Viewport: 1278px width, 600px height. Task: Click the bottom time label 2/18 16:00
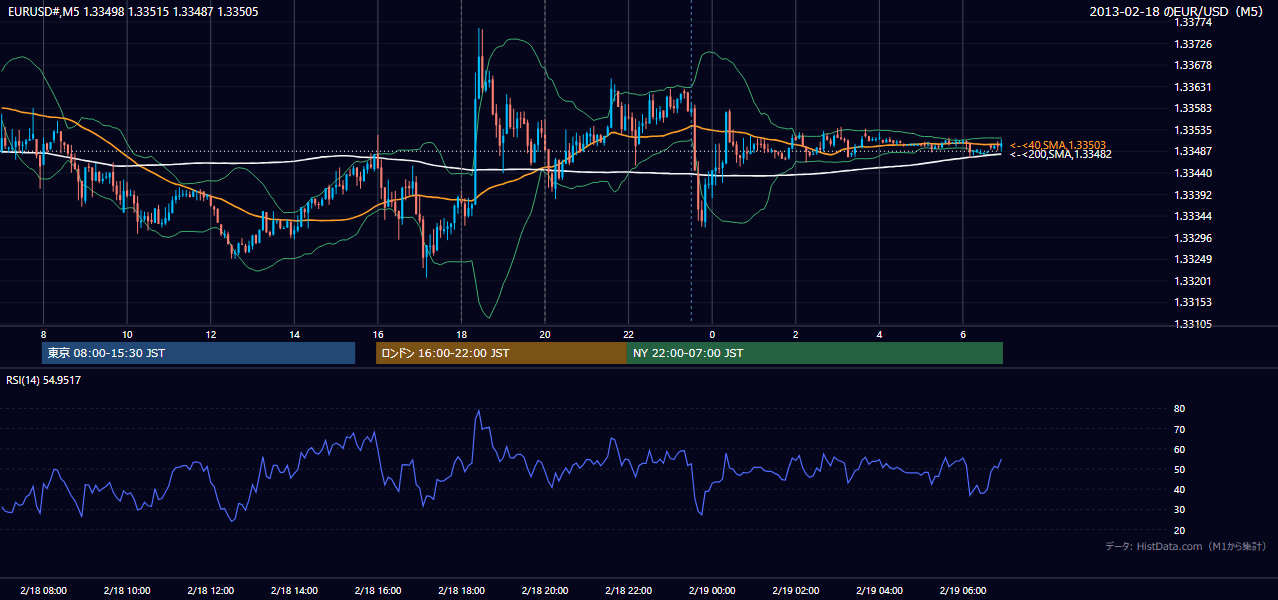pyautogui.click(x=377, y=591)
